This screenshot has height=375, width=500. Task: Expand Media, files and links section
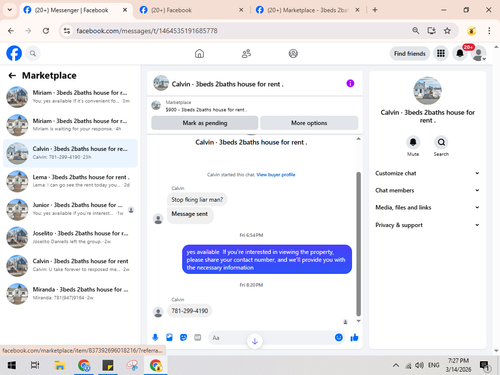click(x=427, y=207)
